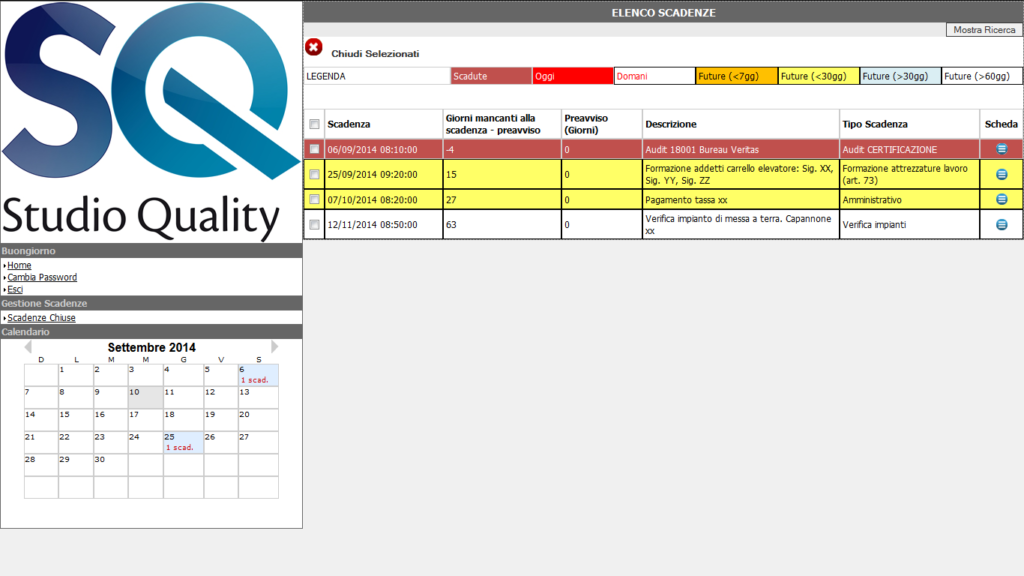Click the Gestione Scadenze section header
This screenshot has height=576, width=1024.
[x=151, y=303]
